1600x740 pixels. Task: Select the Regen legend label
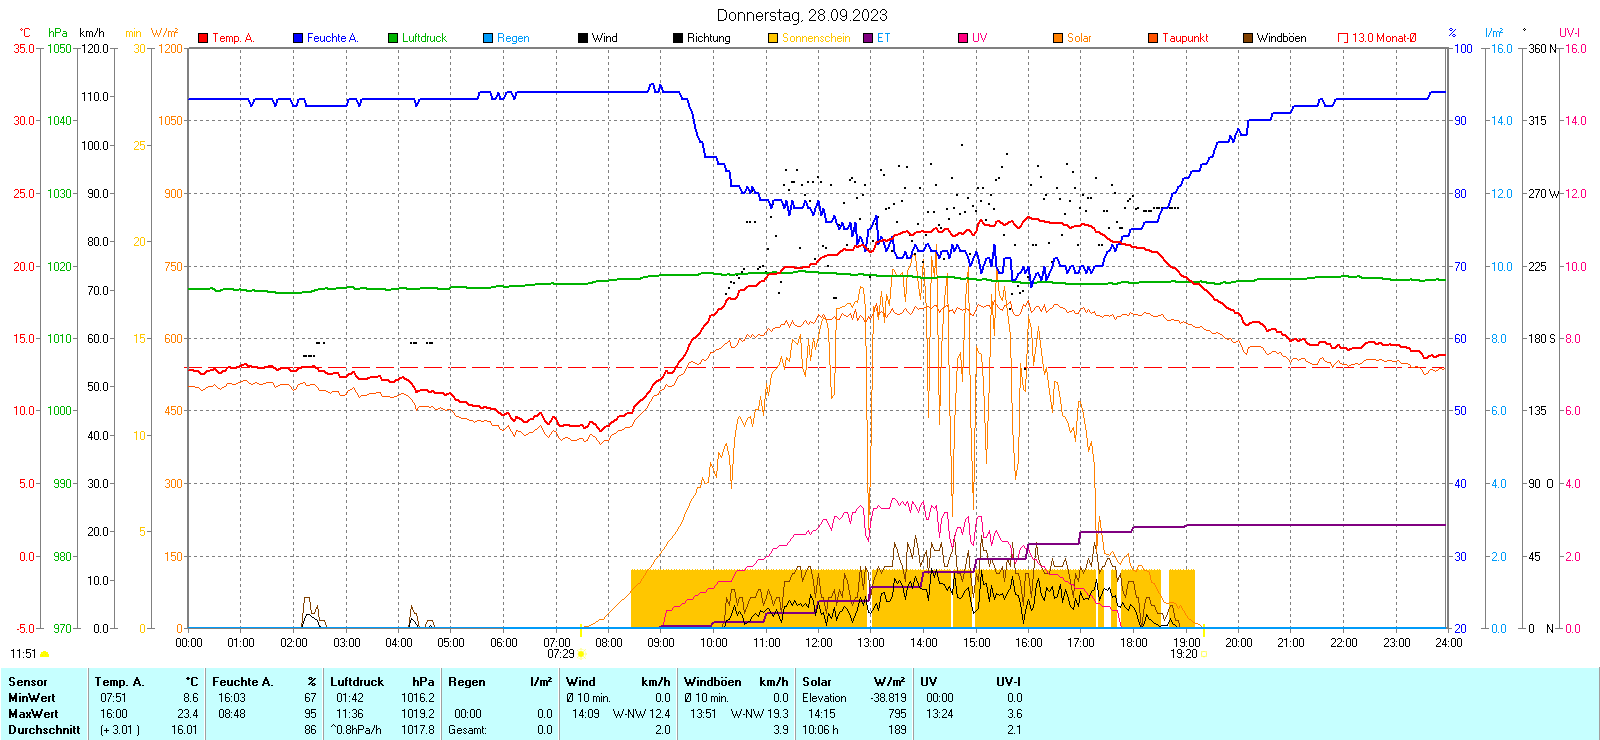point(513,38)
